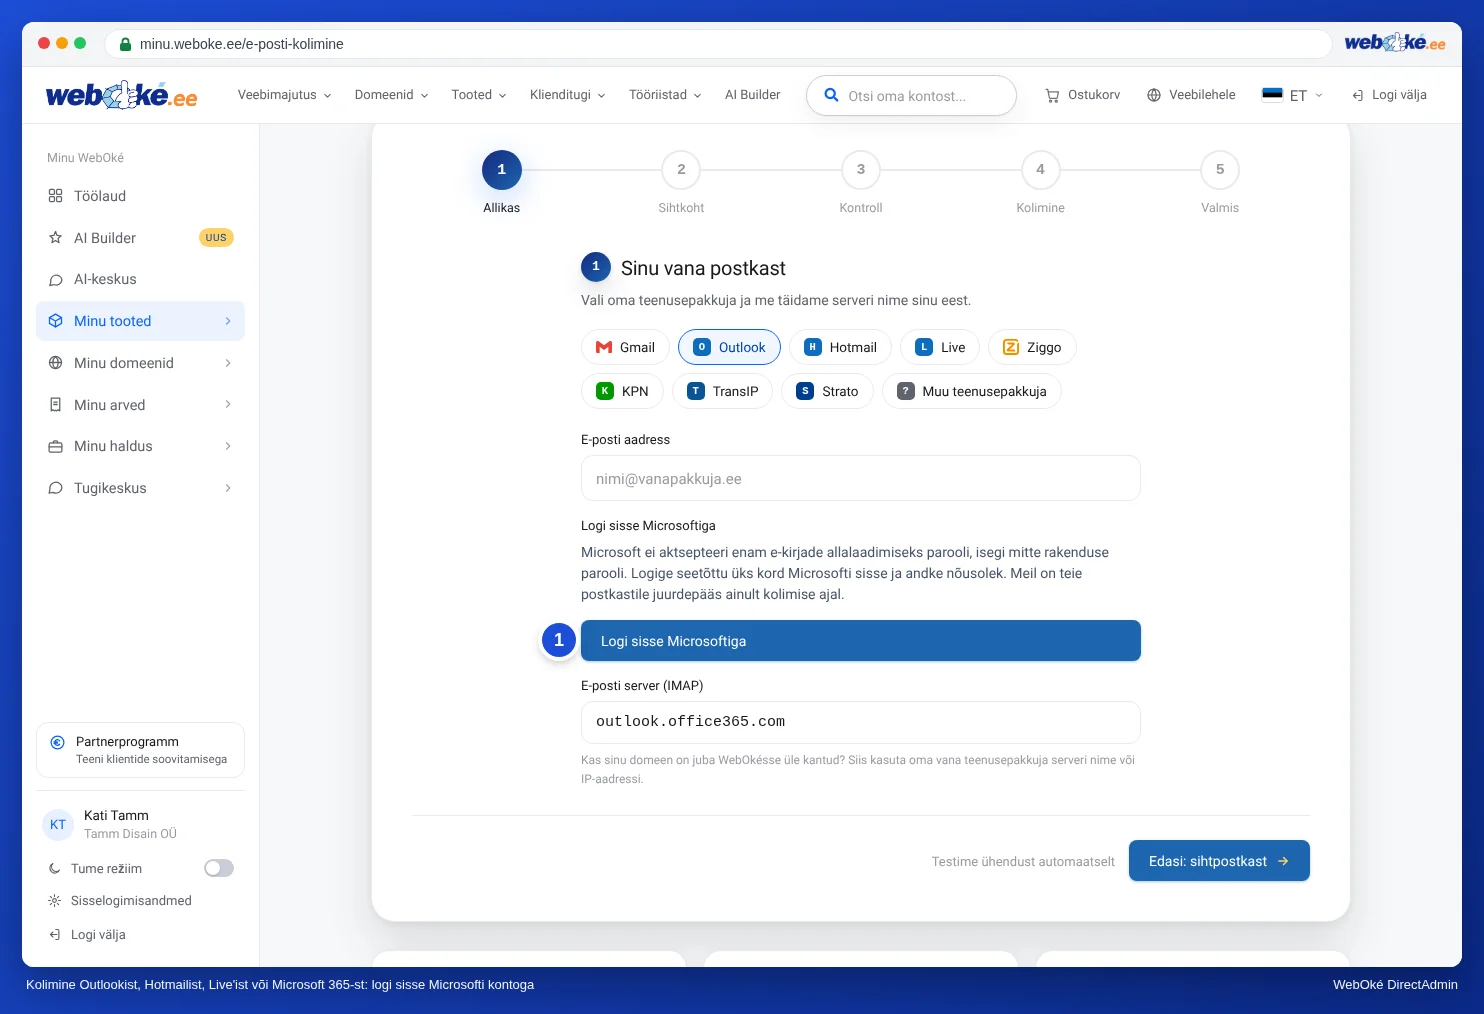This screenshot has height=1014, width=1484.
Task: Select the KPN provider
Action: tap(622, 391)
